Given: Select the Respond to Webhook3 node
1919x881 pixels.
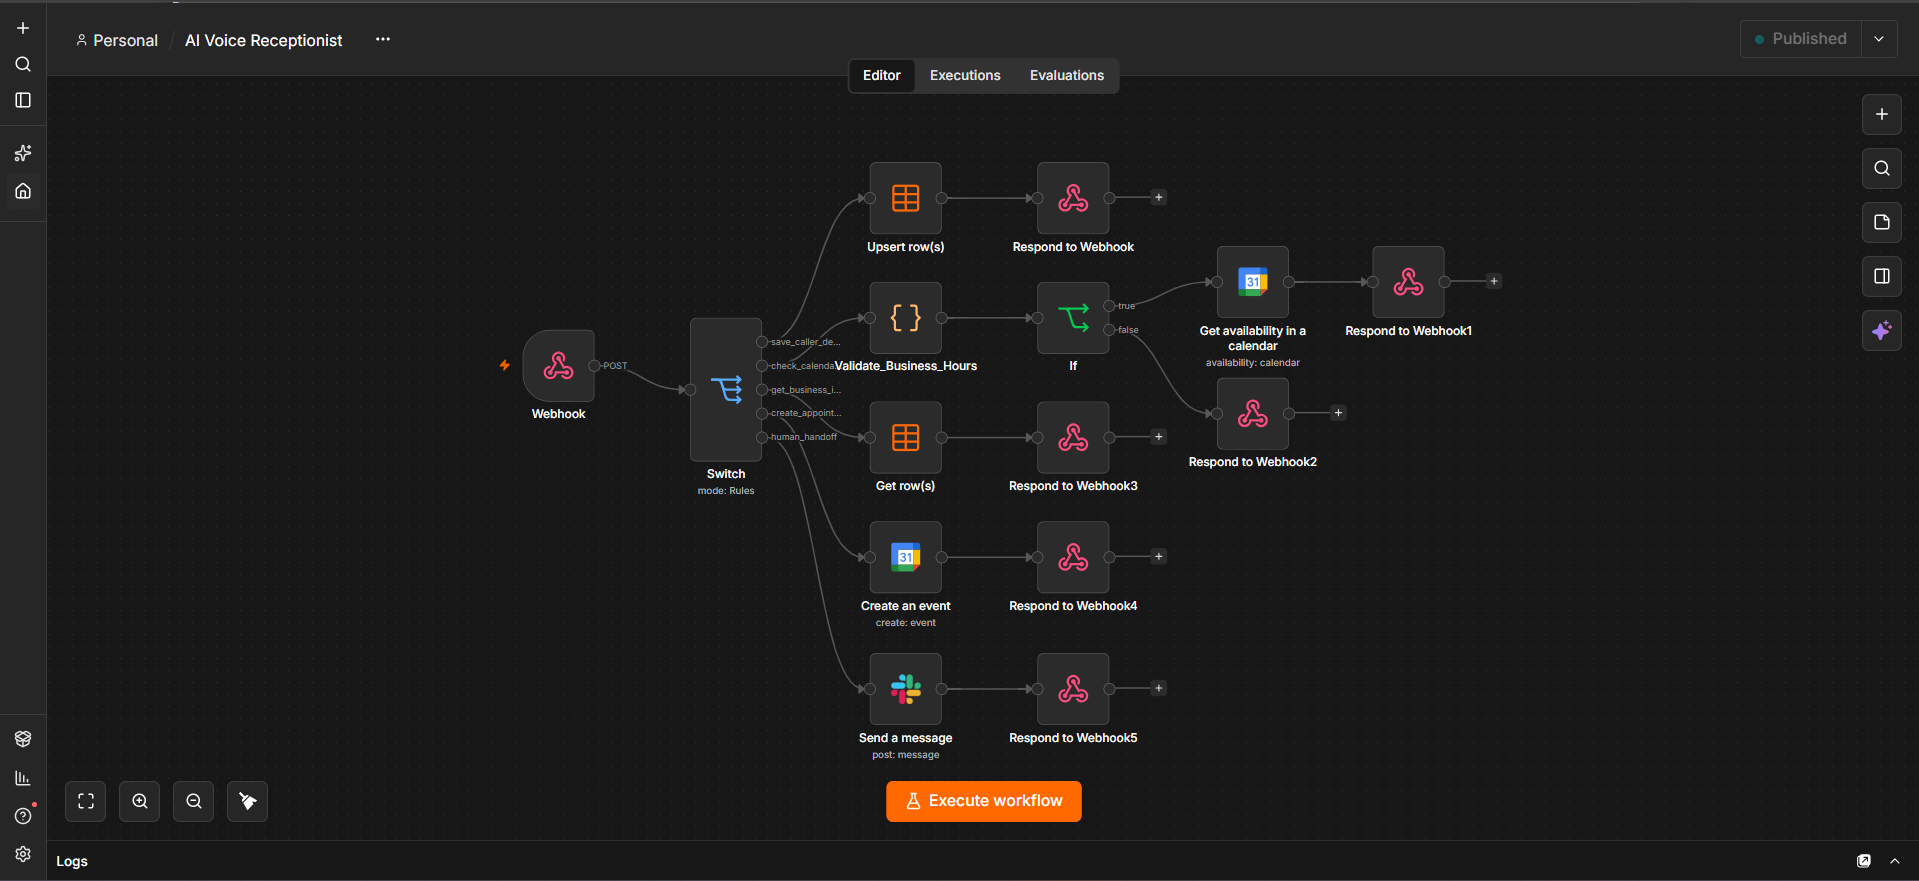Looking at the screenshot, I should pos(1073,437).
